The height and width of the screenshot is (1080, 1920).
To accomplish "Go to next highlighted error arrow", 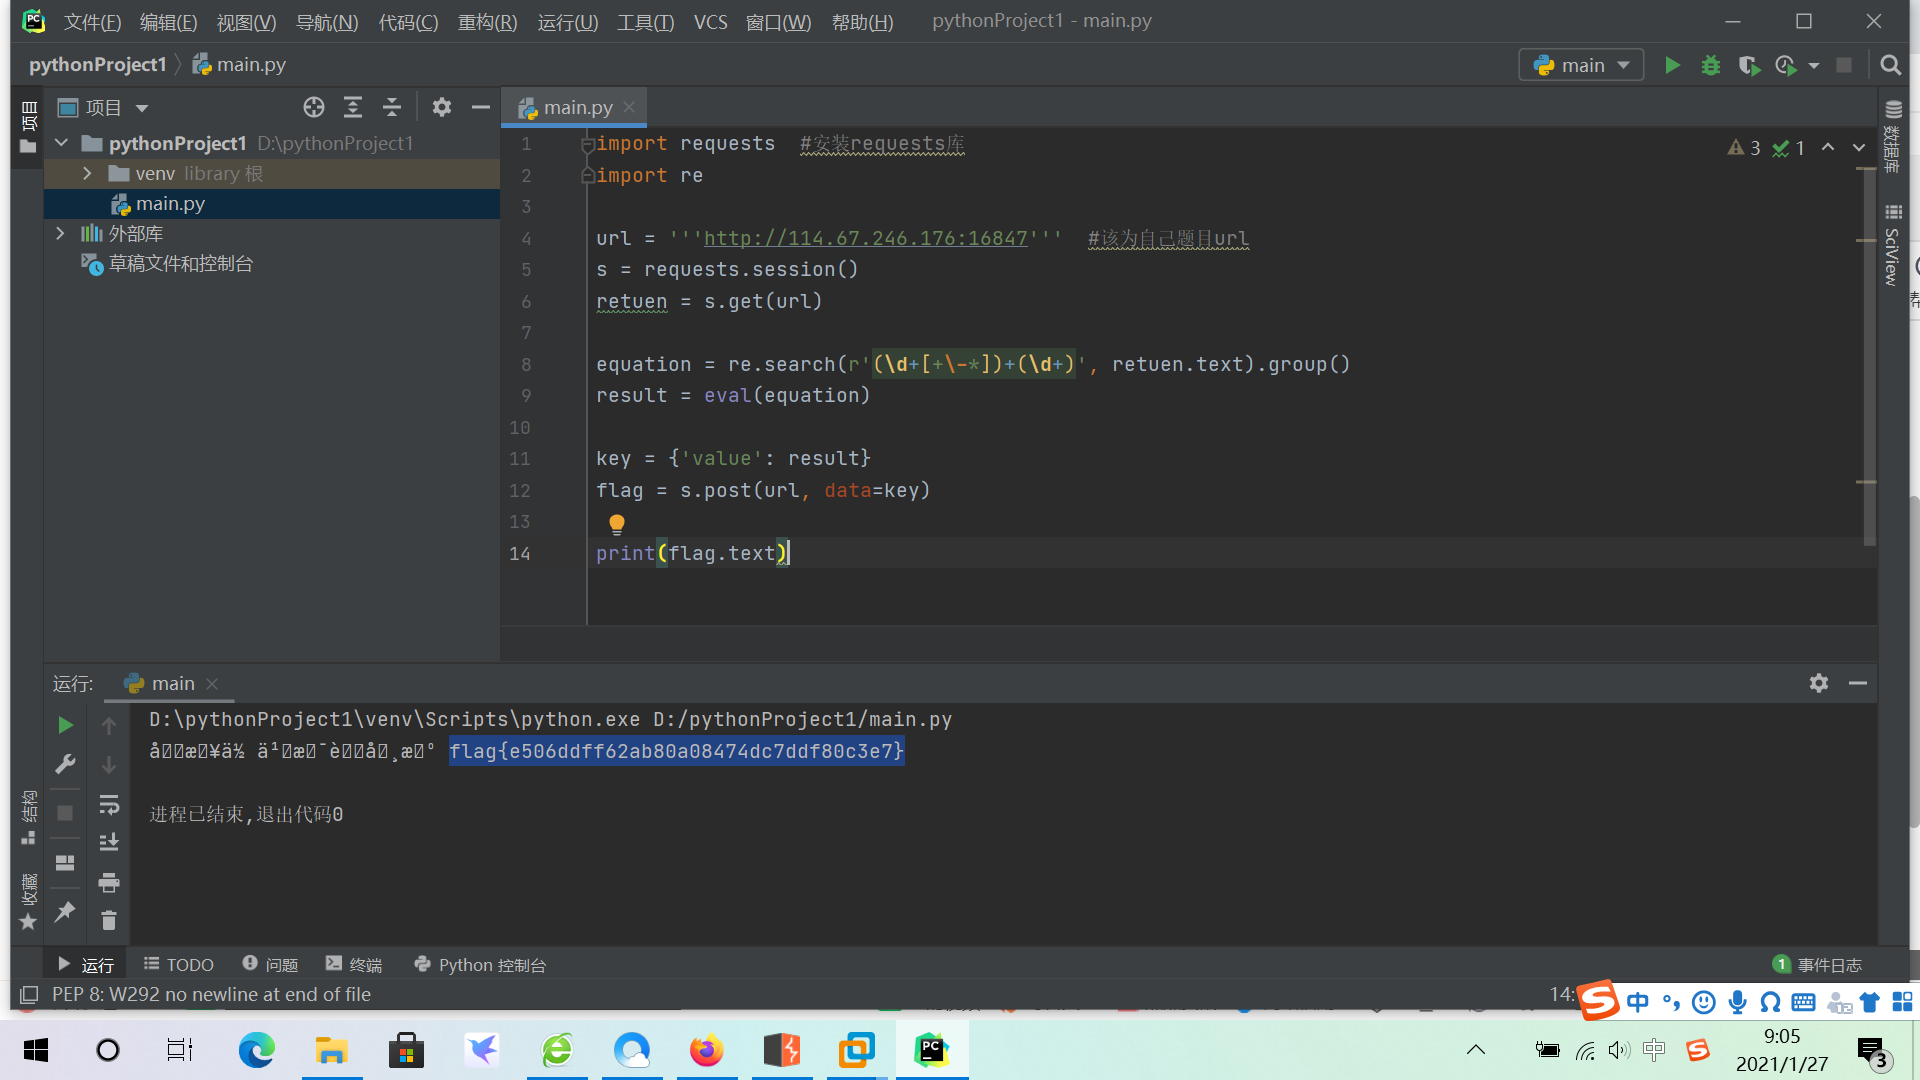I will point(1859,147).
